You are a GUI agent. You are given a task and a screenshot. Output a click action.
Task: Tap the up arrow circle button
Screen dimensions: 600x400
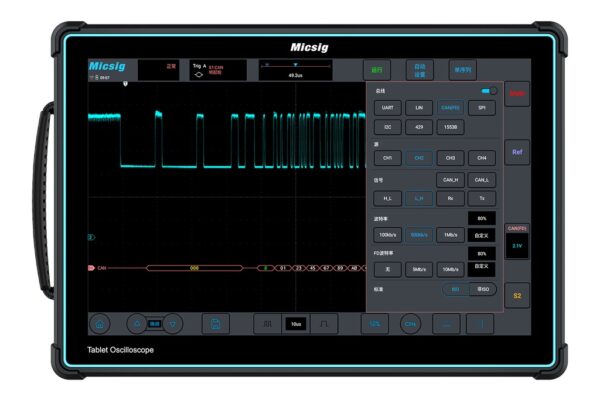click(x=137, y=324)
